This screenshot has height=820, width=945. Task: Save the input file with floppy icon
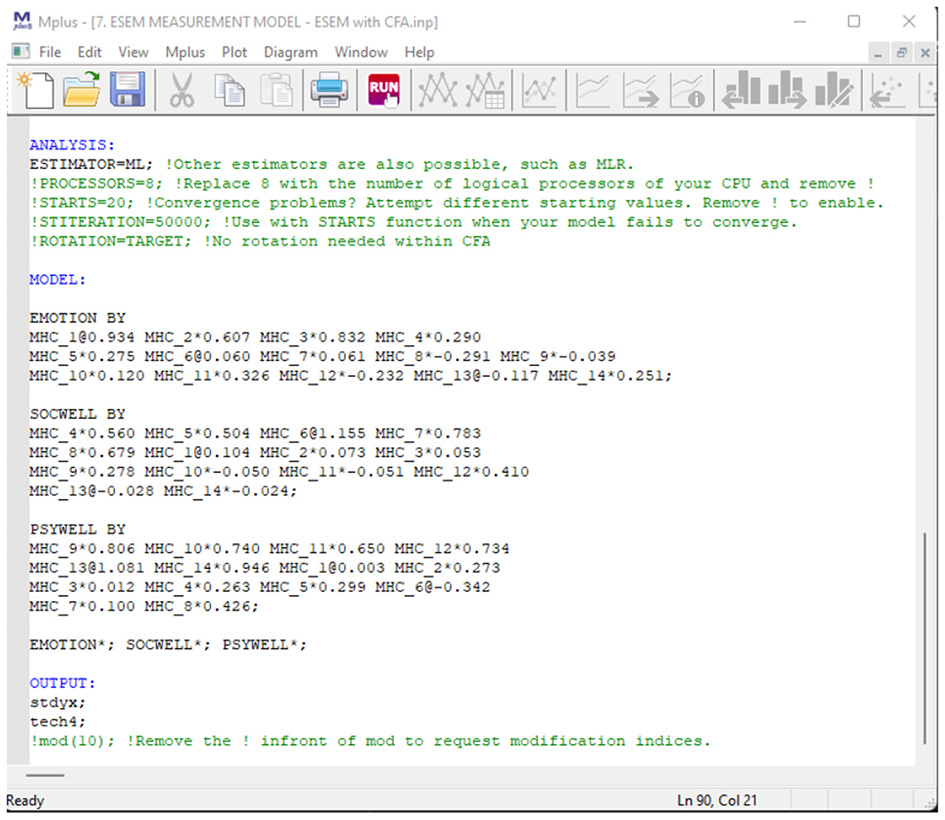point(128,92)
